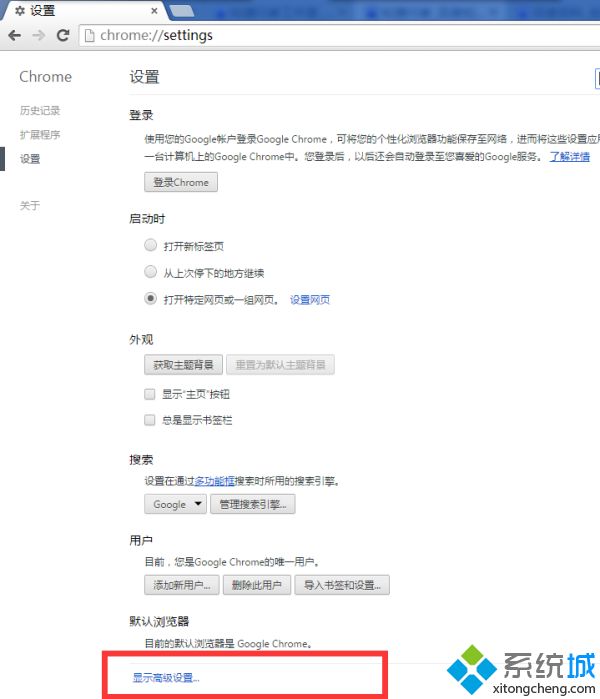Image resolution: width=600 pixels, height=699 pixels.
Task: Select 设置 in the sidebar
Action: pyautogui.click(x=30, y=159)
